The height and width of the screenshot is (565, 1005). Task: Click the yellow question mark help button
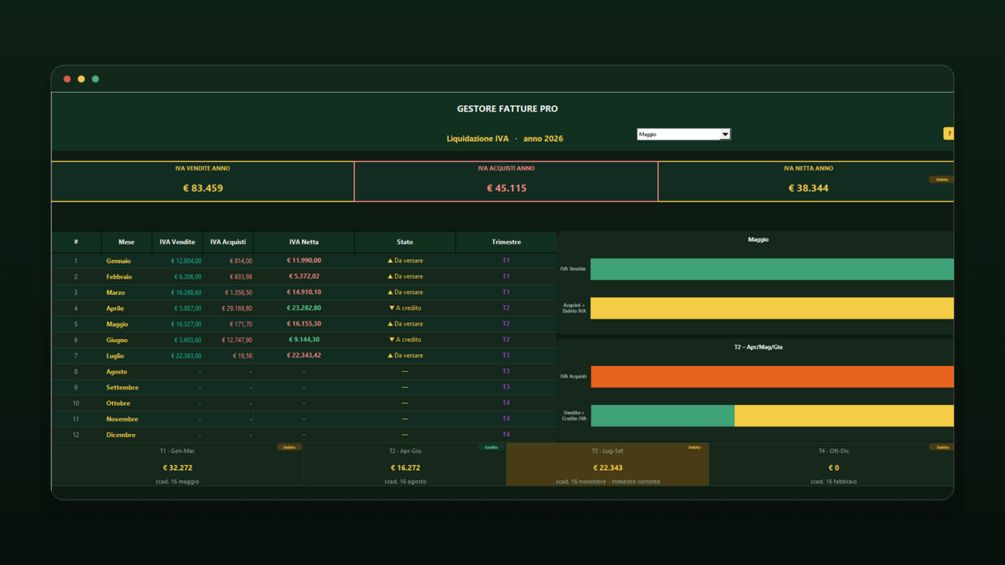948,133
